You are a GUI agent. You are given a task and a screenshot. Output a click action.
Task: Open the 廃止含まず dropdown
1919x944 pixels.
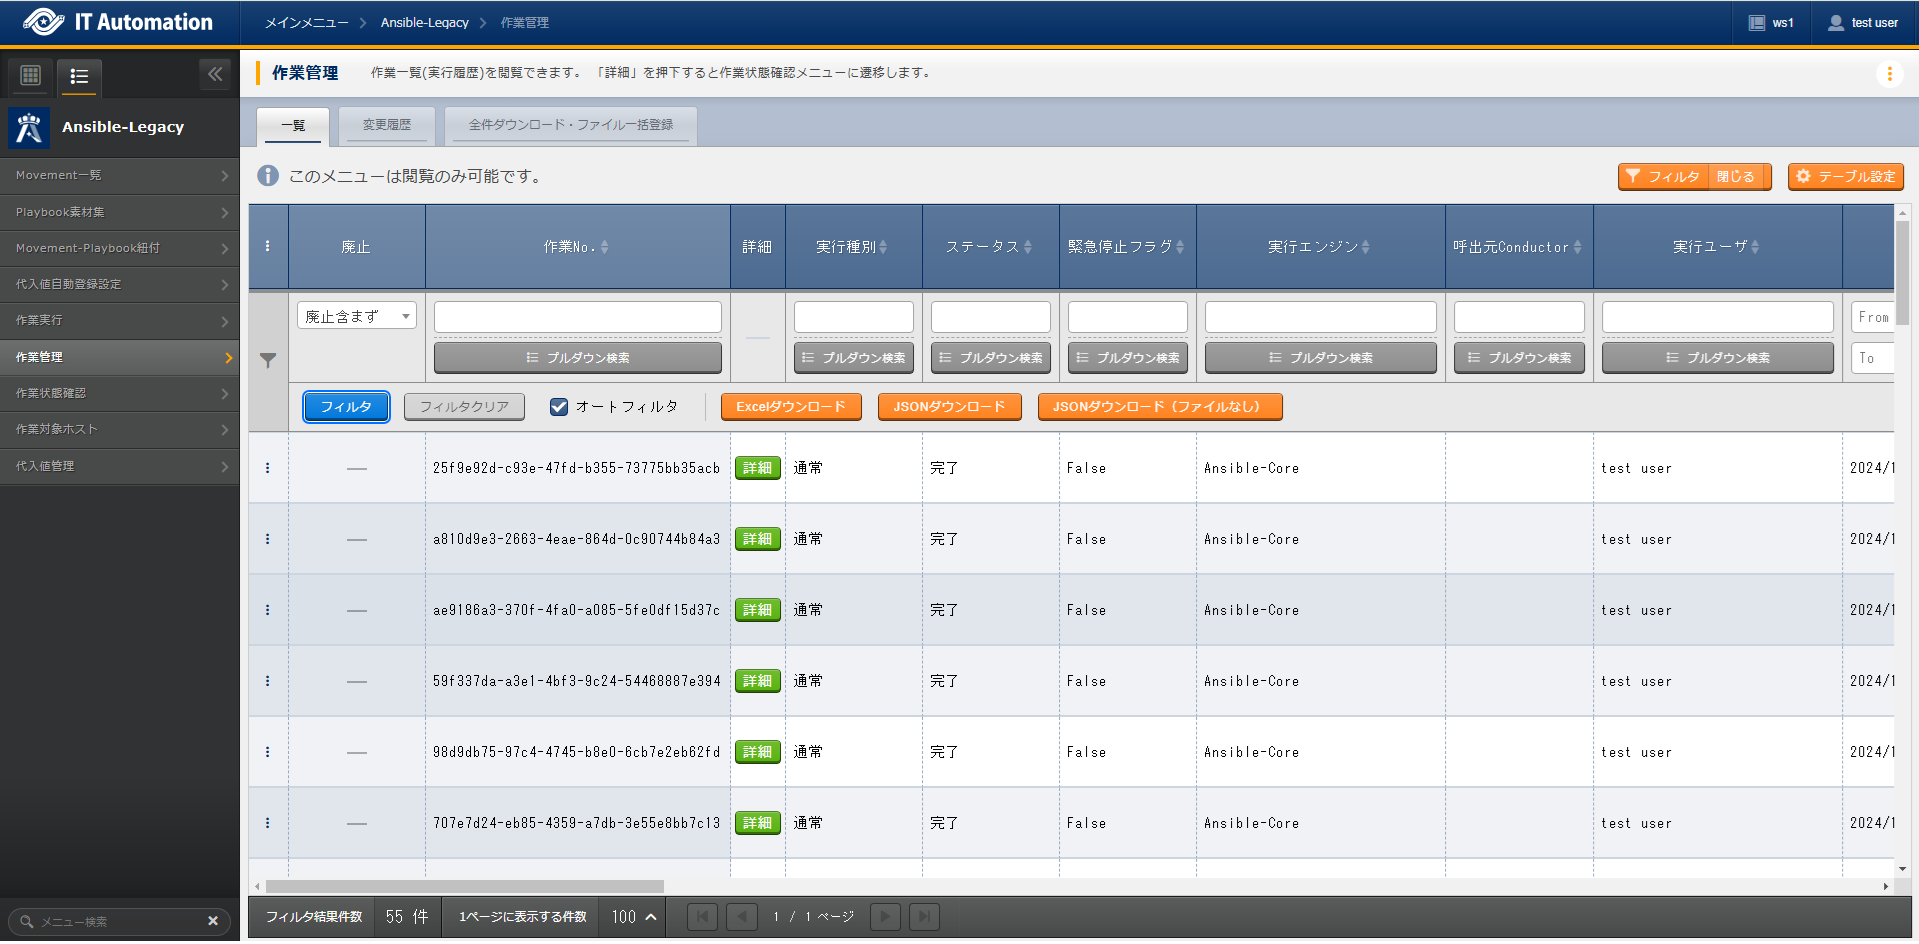pos(357,317)
